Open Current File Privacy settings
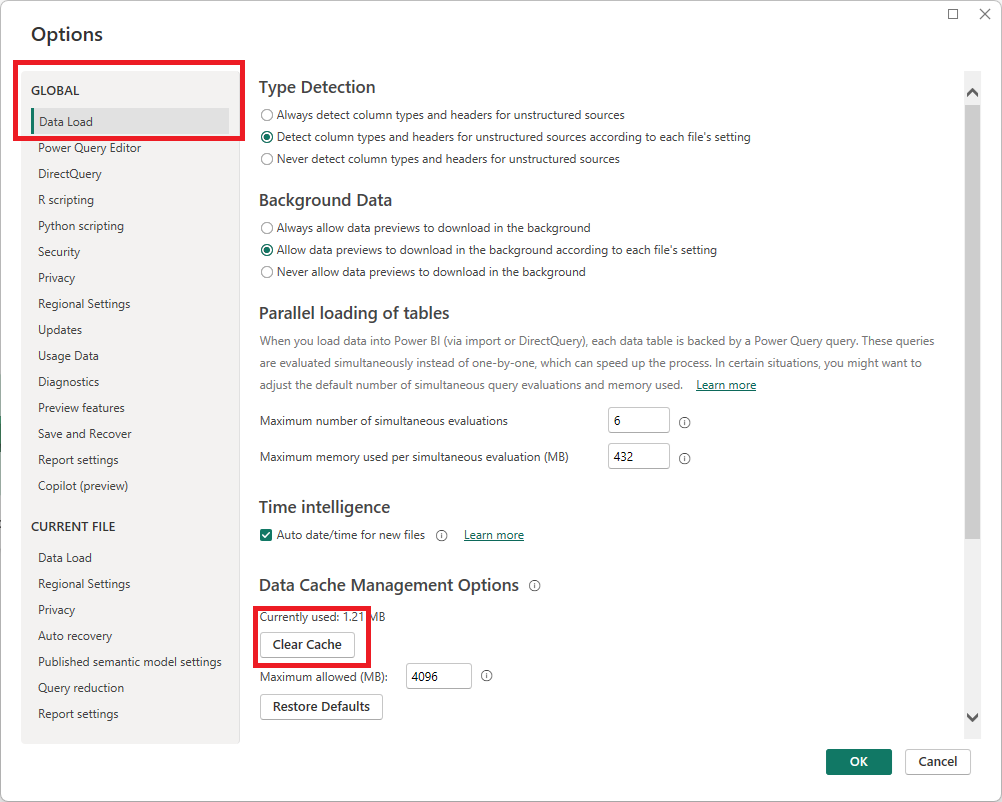This screenshot has width=1002, height=802. click(56, 610)
